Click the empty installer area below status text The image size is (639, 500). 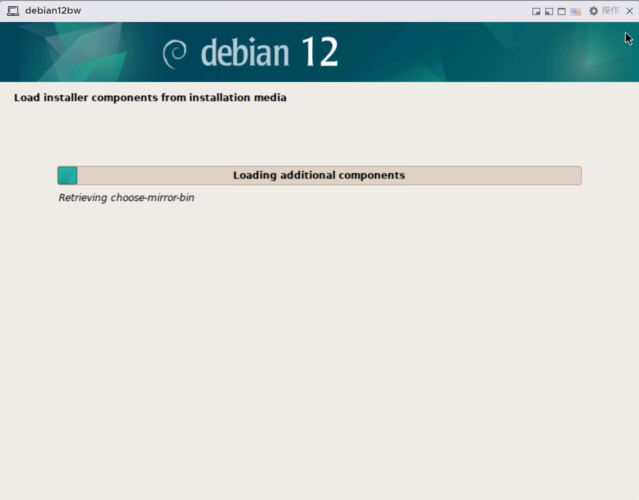[320, 350]
